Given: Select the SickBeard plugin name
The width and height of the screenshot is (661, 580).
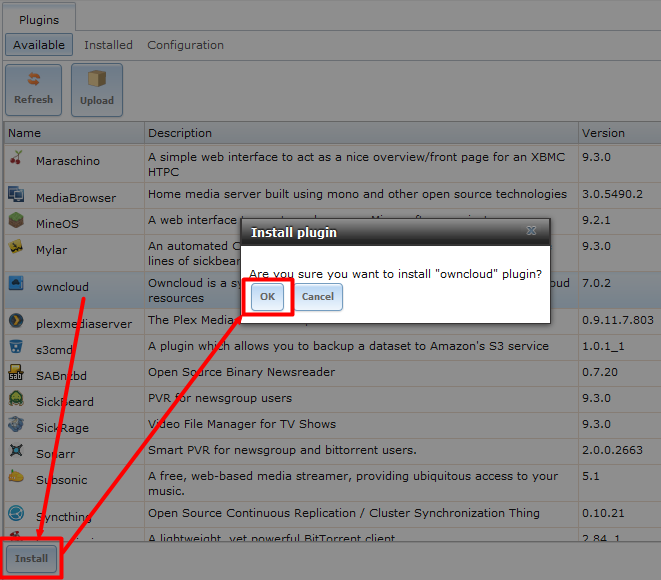Looking at the screenshot, I should click(x=65, y=402).
